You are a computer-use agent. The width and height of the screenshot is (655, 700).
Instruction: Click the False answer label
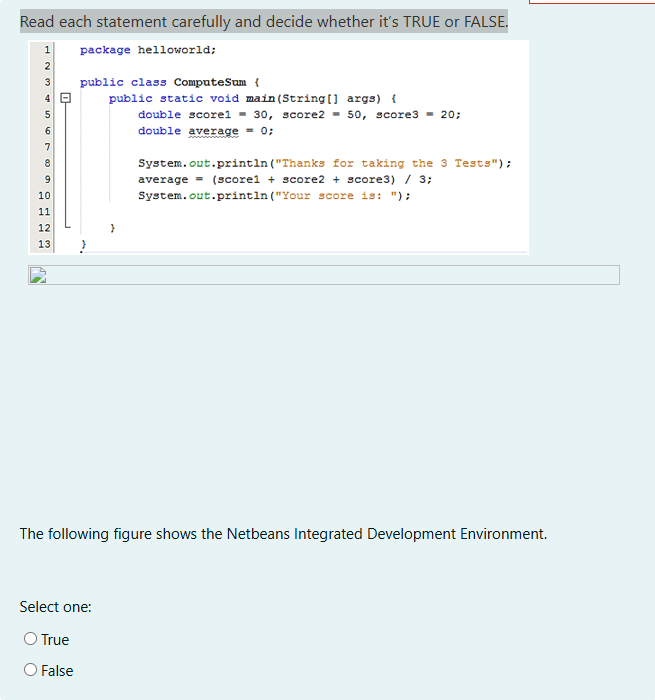57,671
